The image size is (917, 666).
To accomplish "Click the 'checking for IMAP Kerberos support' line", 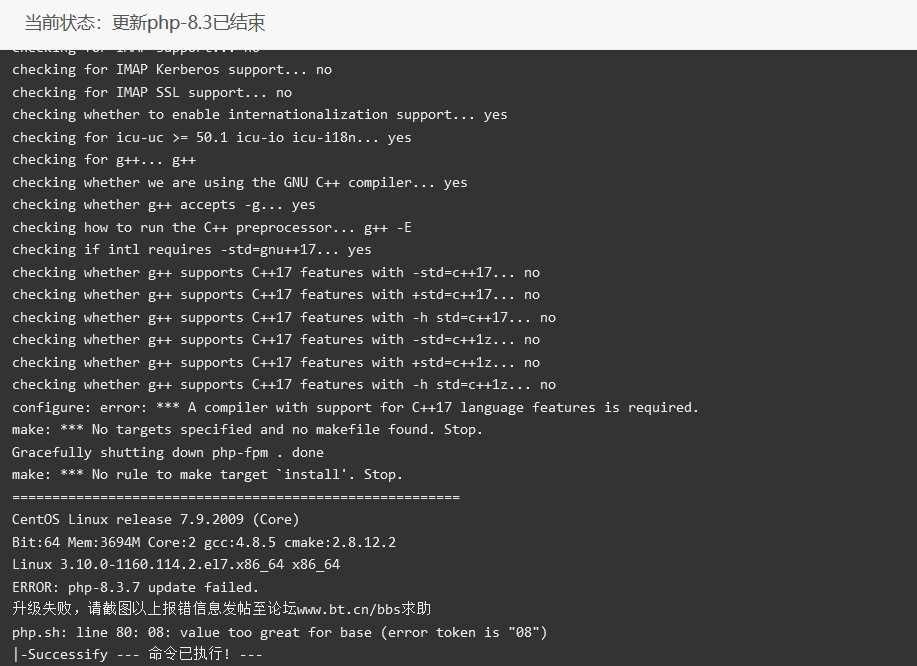I will click(172, 70).
